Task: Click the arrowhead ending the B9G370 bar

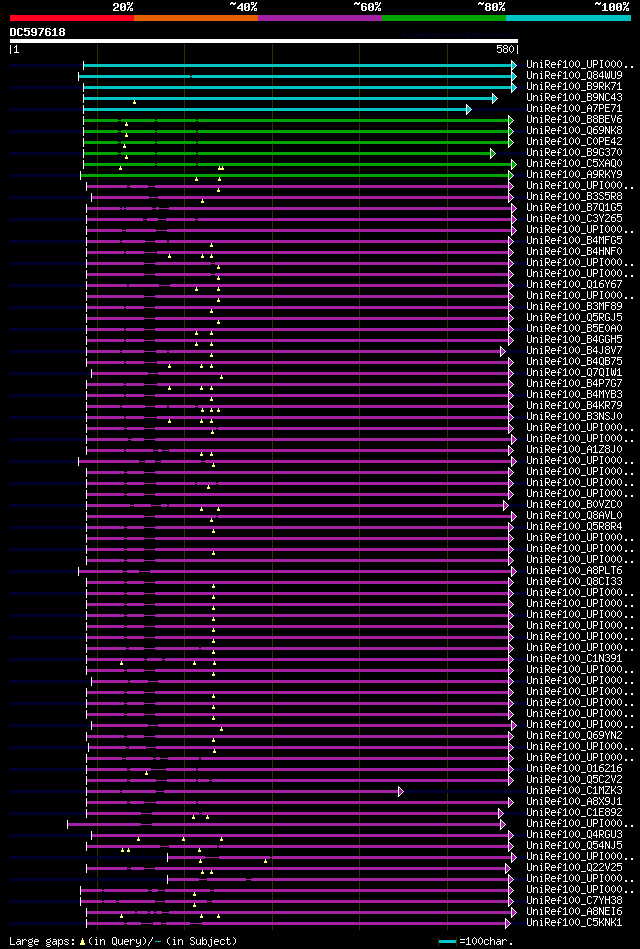Action: 493,153
